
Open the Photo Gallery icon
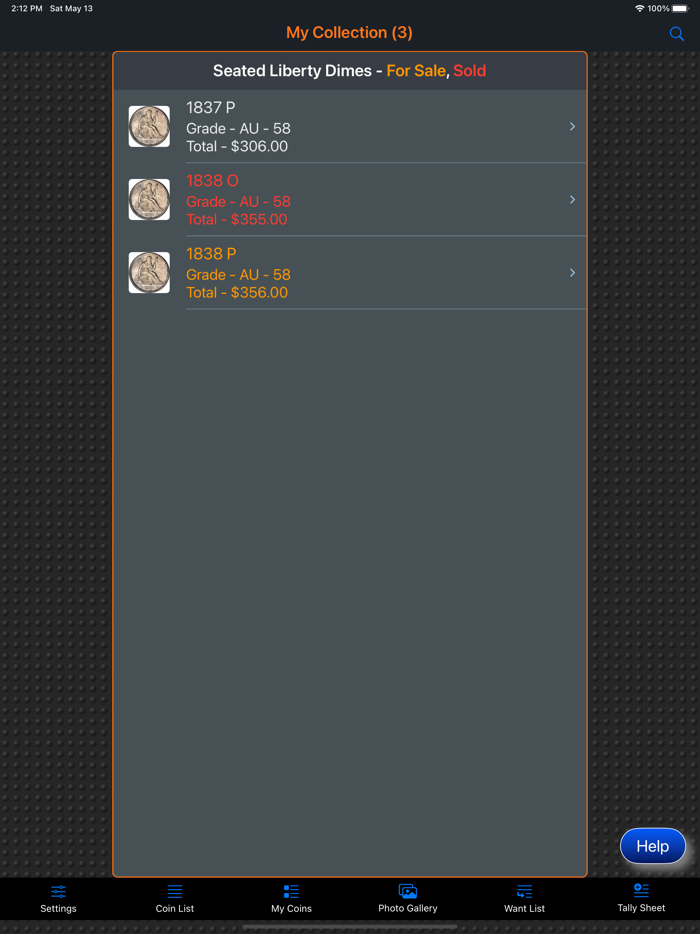click(x=407, y=892)
